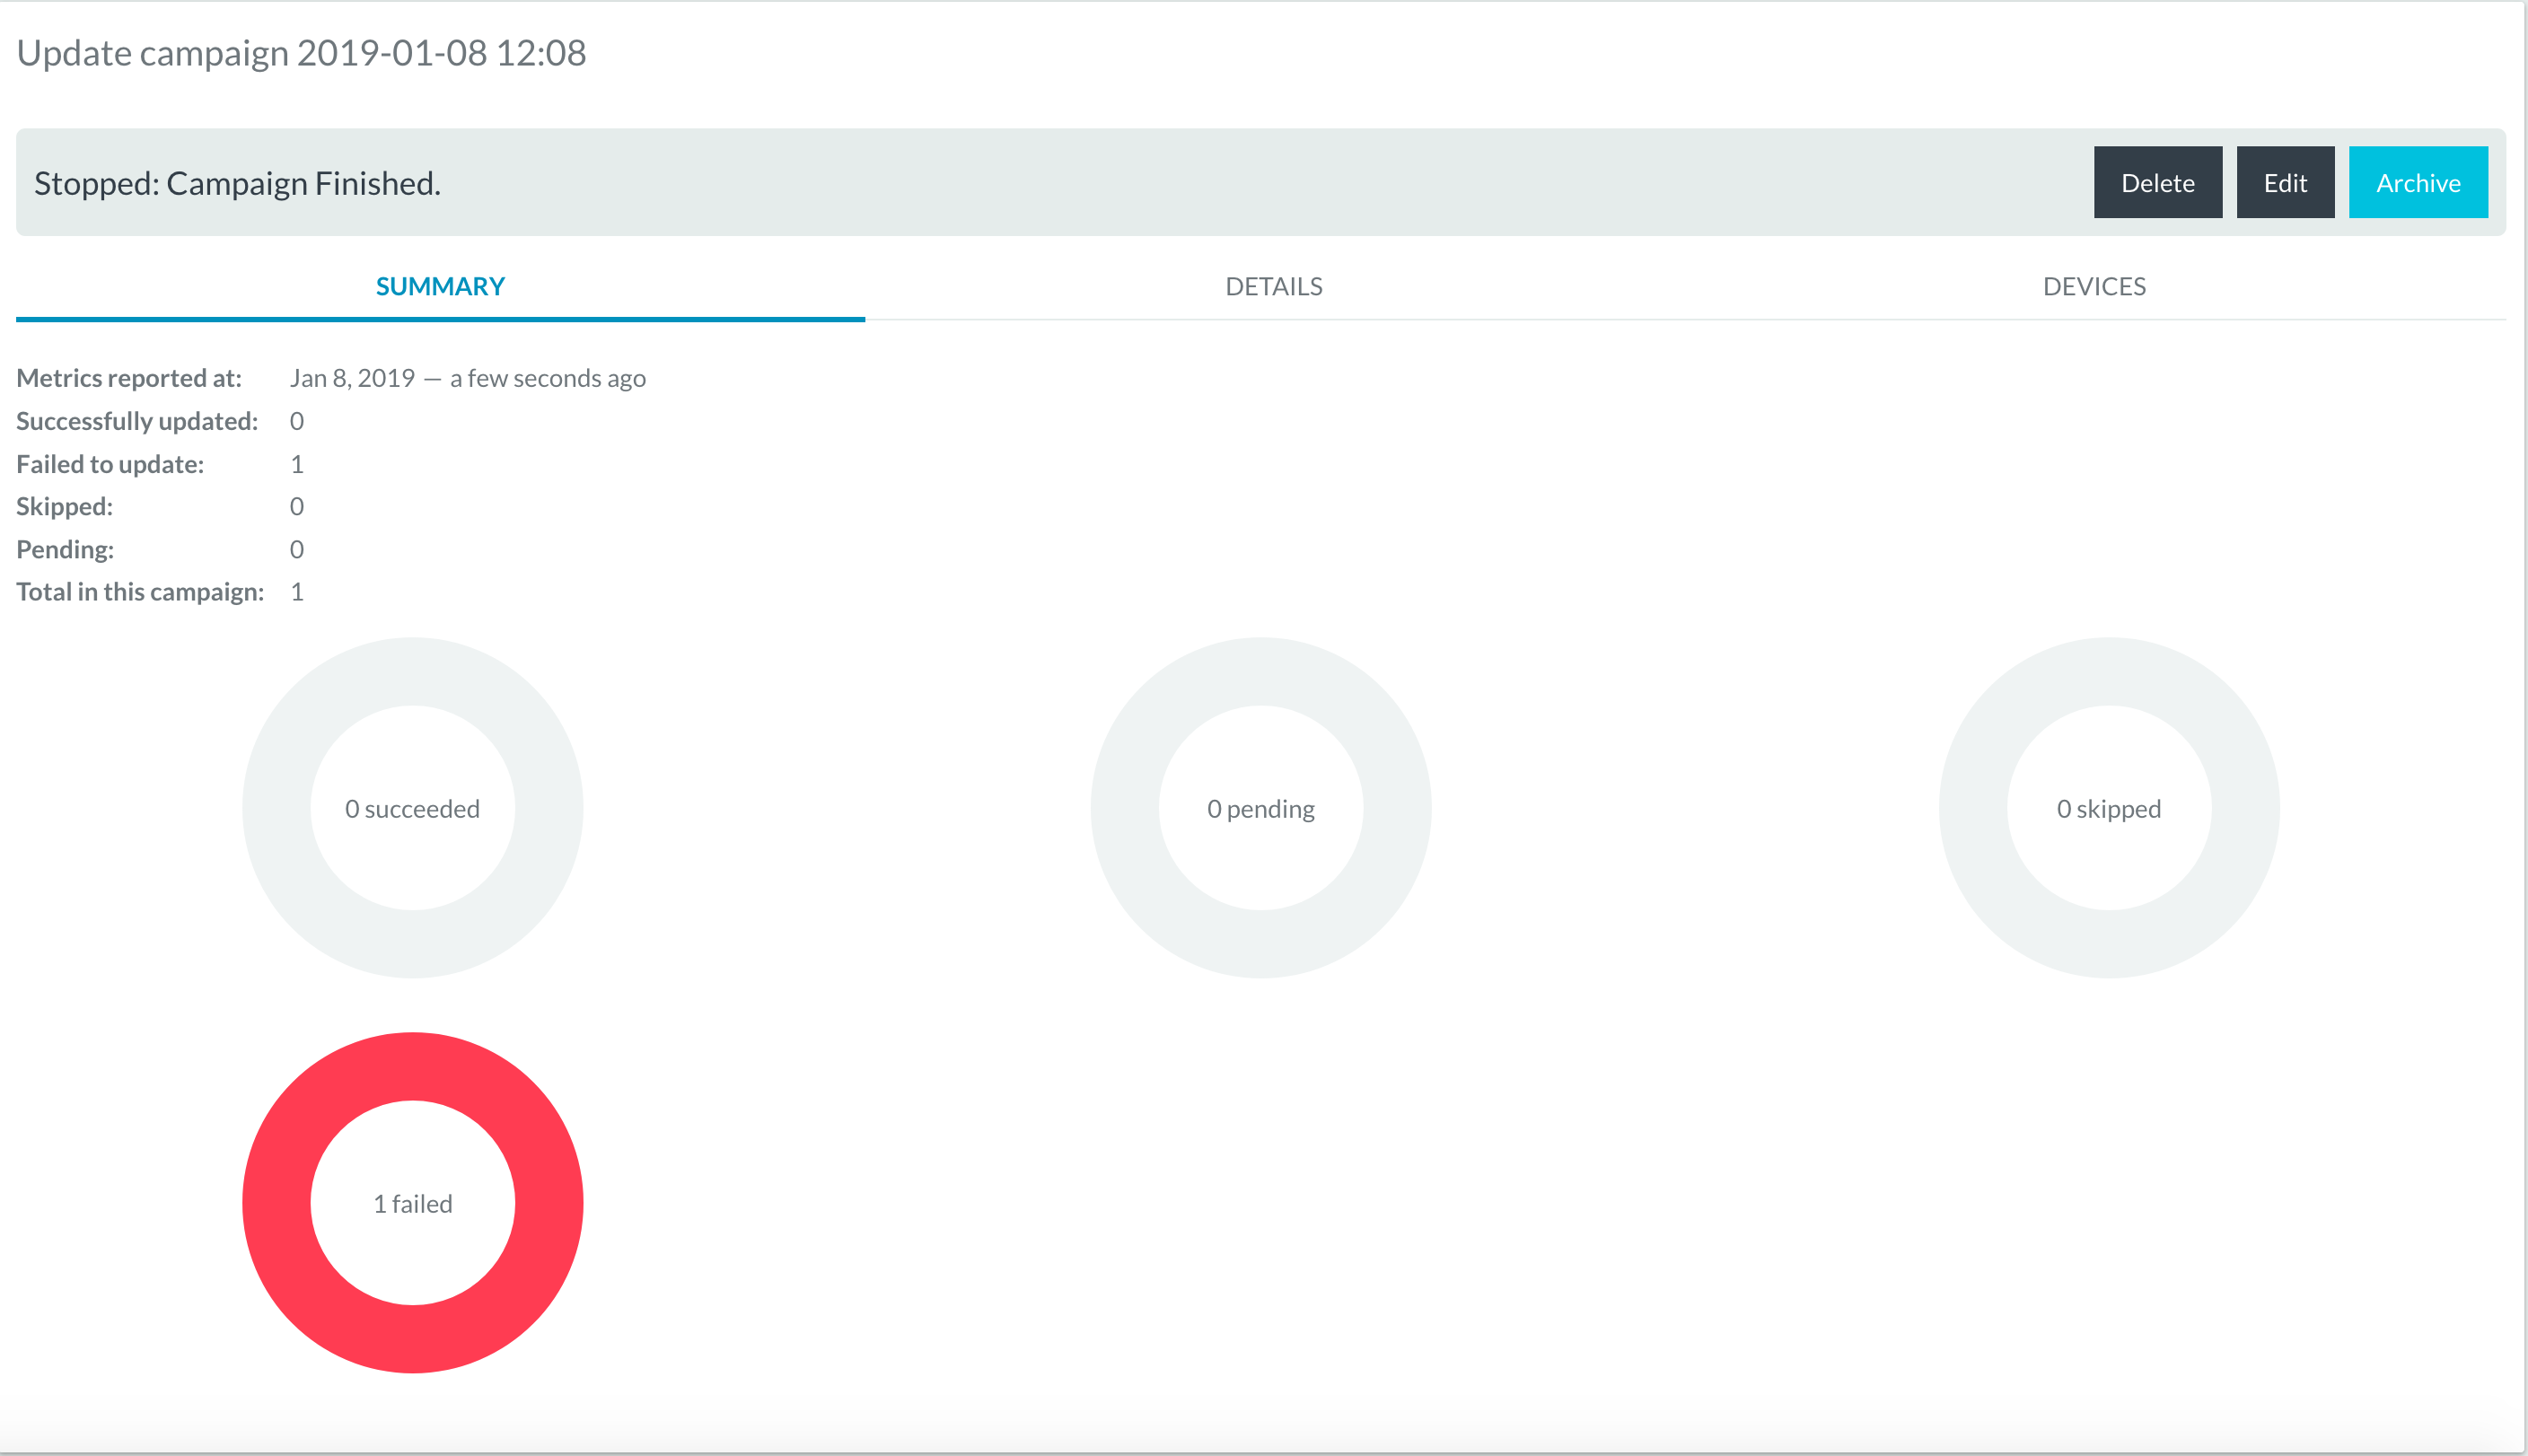
Task: Open the DEVICES tab
Action: [2093, 287]
